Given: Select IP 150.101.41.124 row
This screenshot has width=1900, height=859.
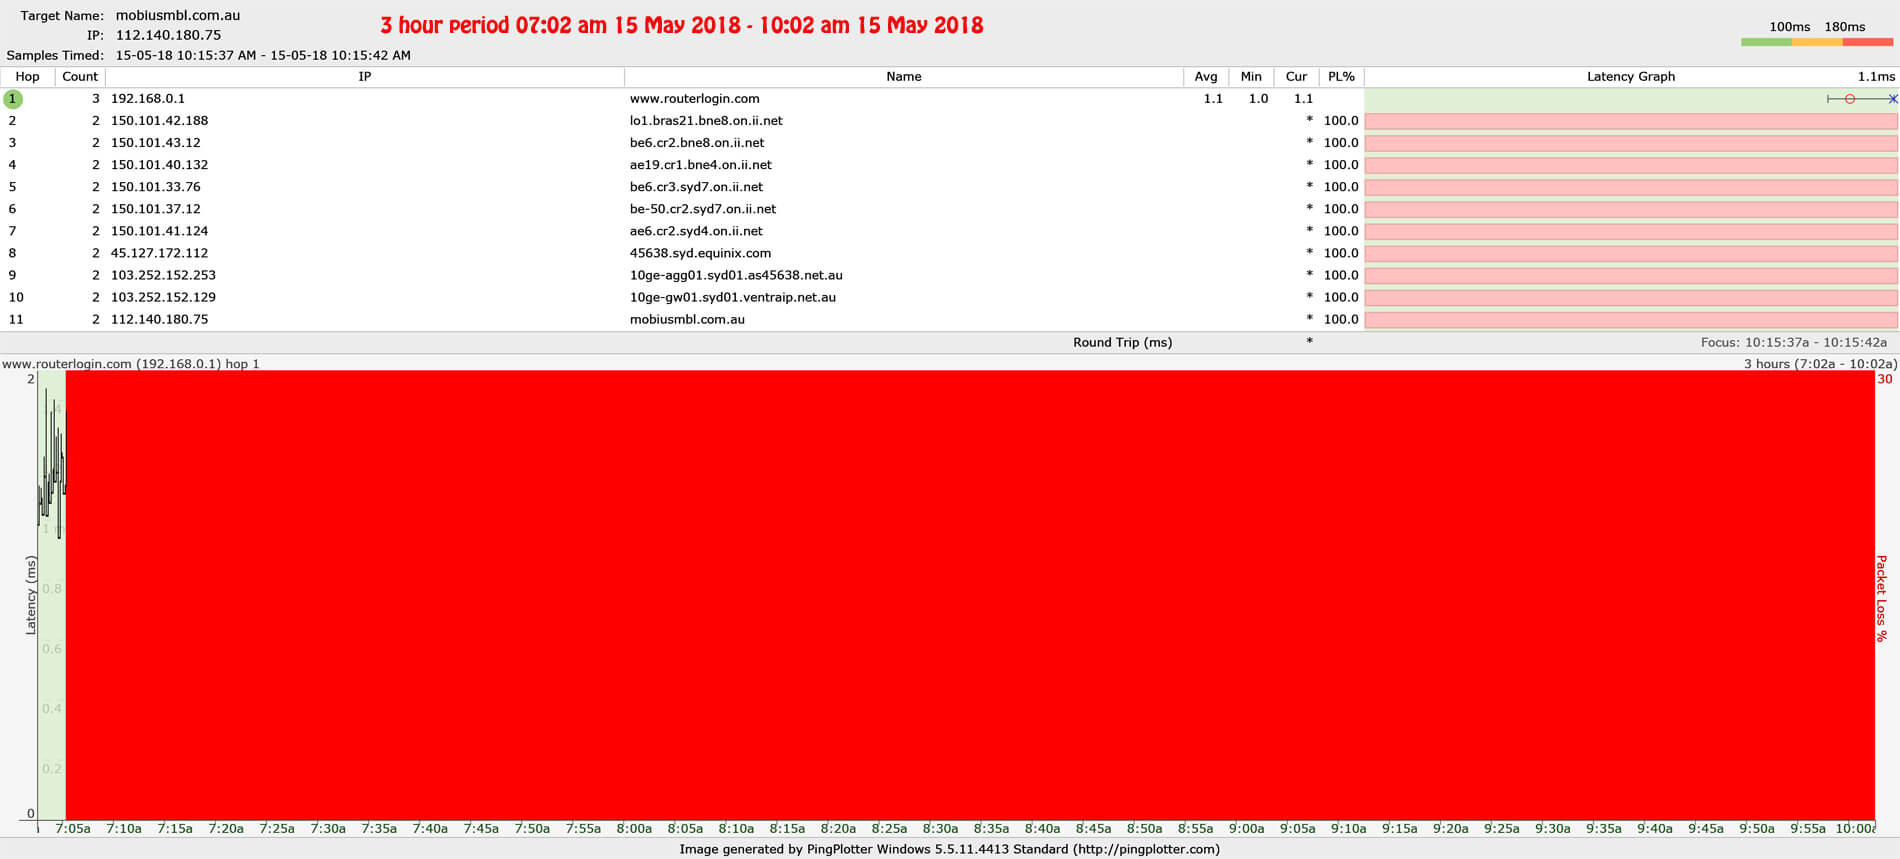Looking at the screenshot, I should click(159, 231).
